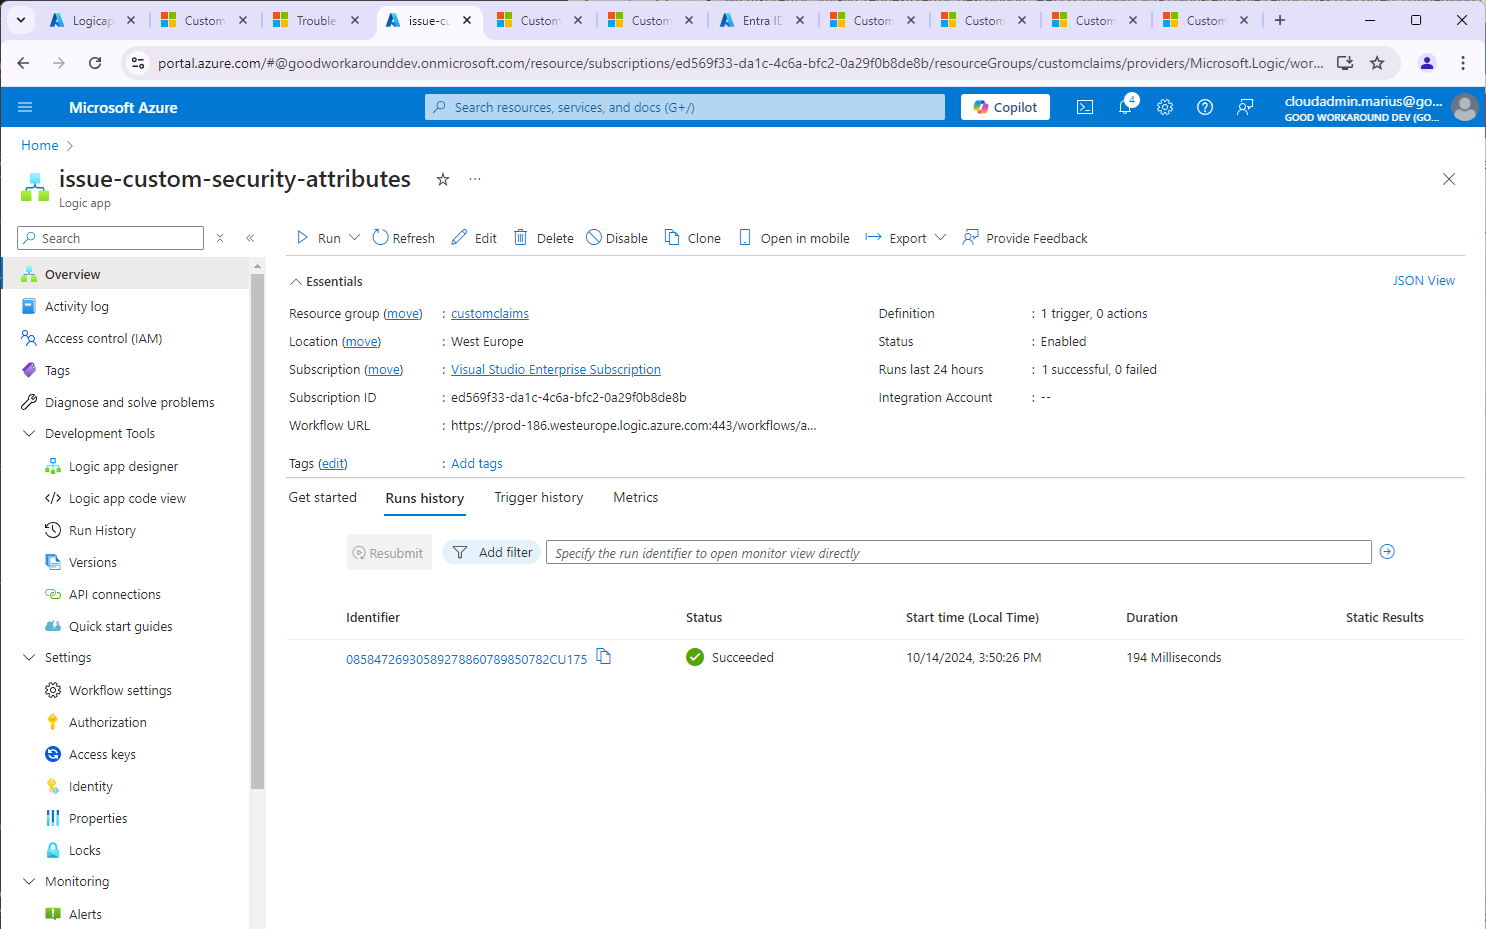The image size is (1486, 929).
Task: Click the go arrow beside run identifier field
Action: 1387,552
